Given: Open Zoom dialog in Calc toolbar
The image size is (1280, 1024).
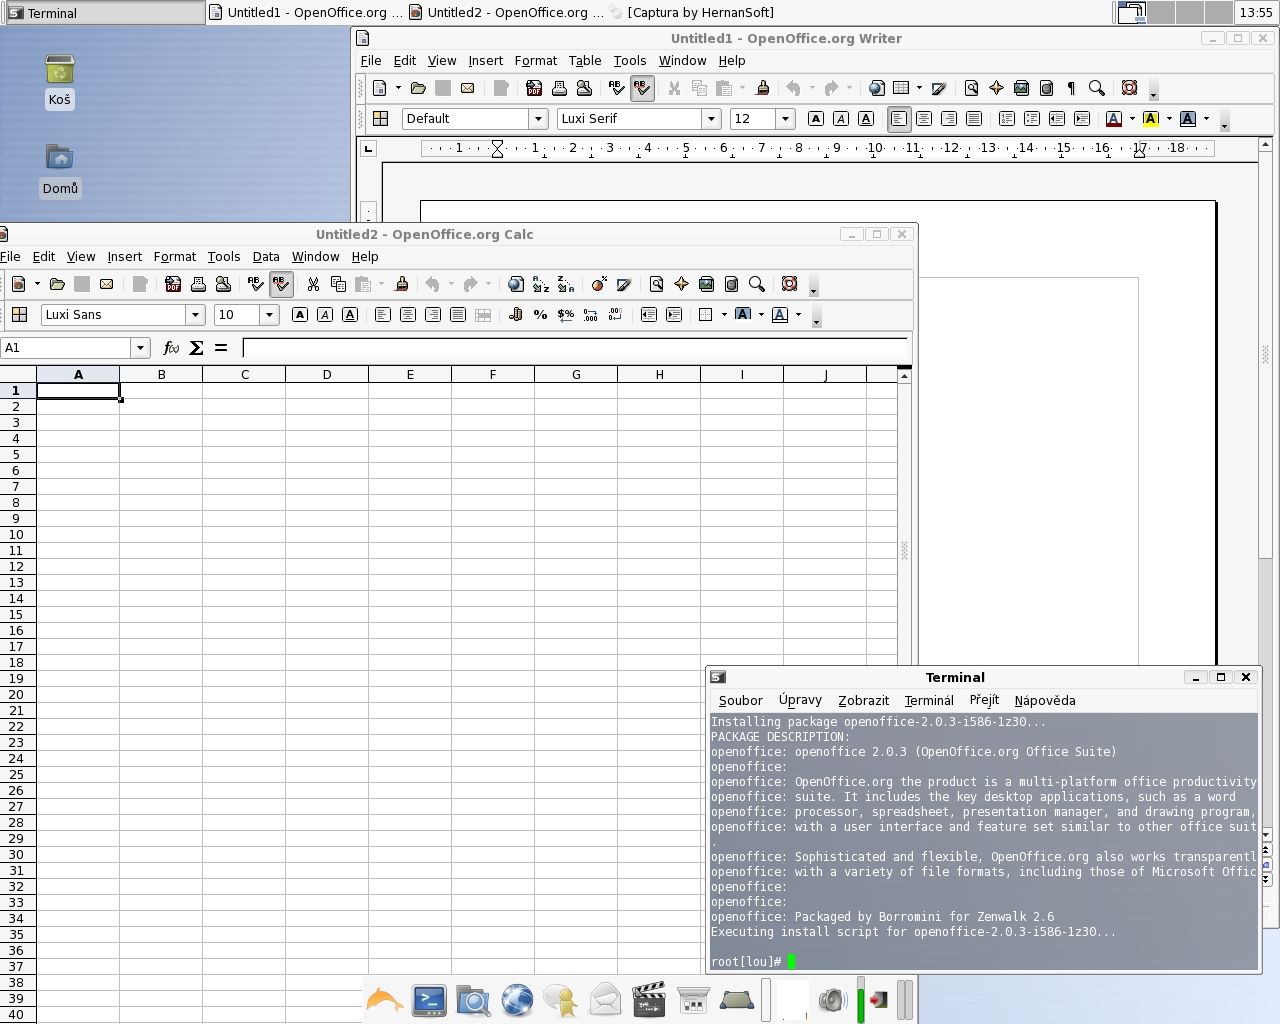Looking at the screenshot, I should (x=757, y=284).
